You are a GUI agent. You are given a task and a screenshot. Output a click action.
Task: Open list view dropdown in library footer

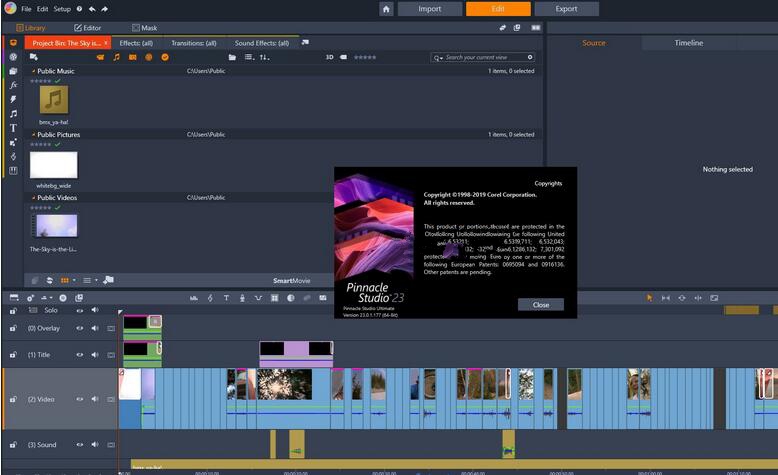point(96,280)
